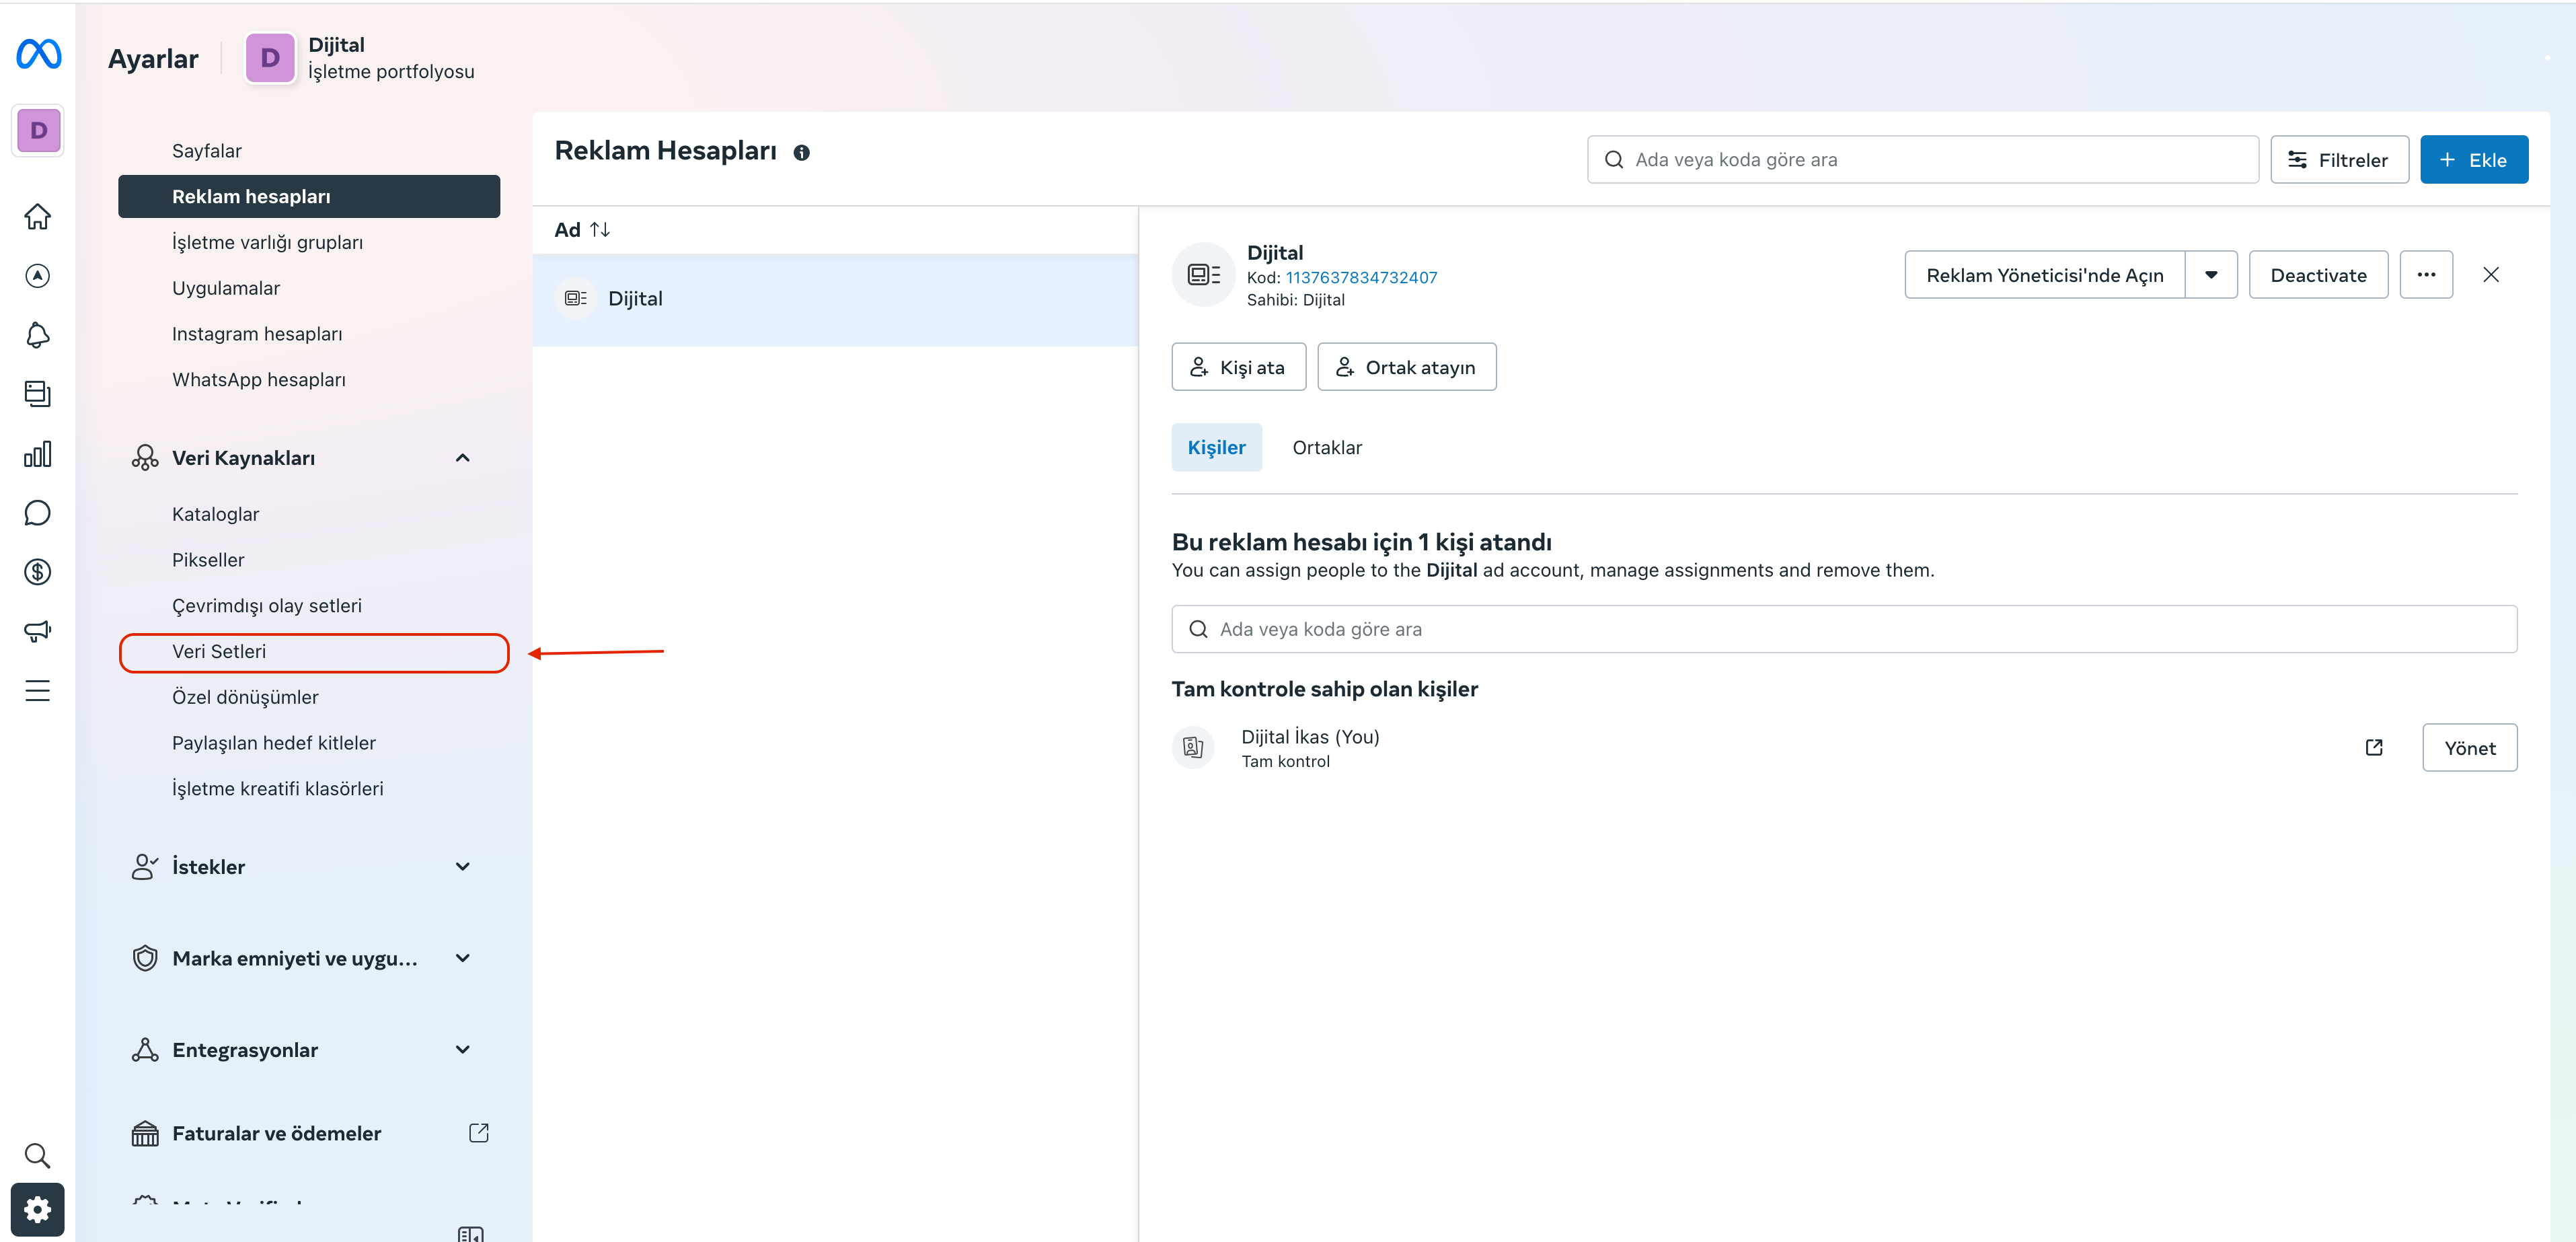Click the search magnifier in left rail
The image size is (2576, 1242).
tap(38, 1156)
